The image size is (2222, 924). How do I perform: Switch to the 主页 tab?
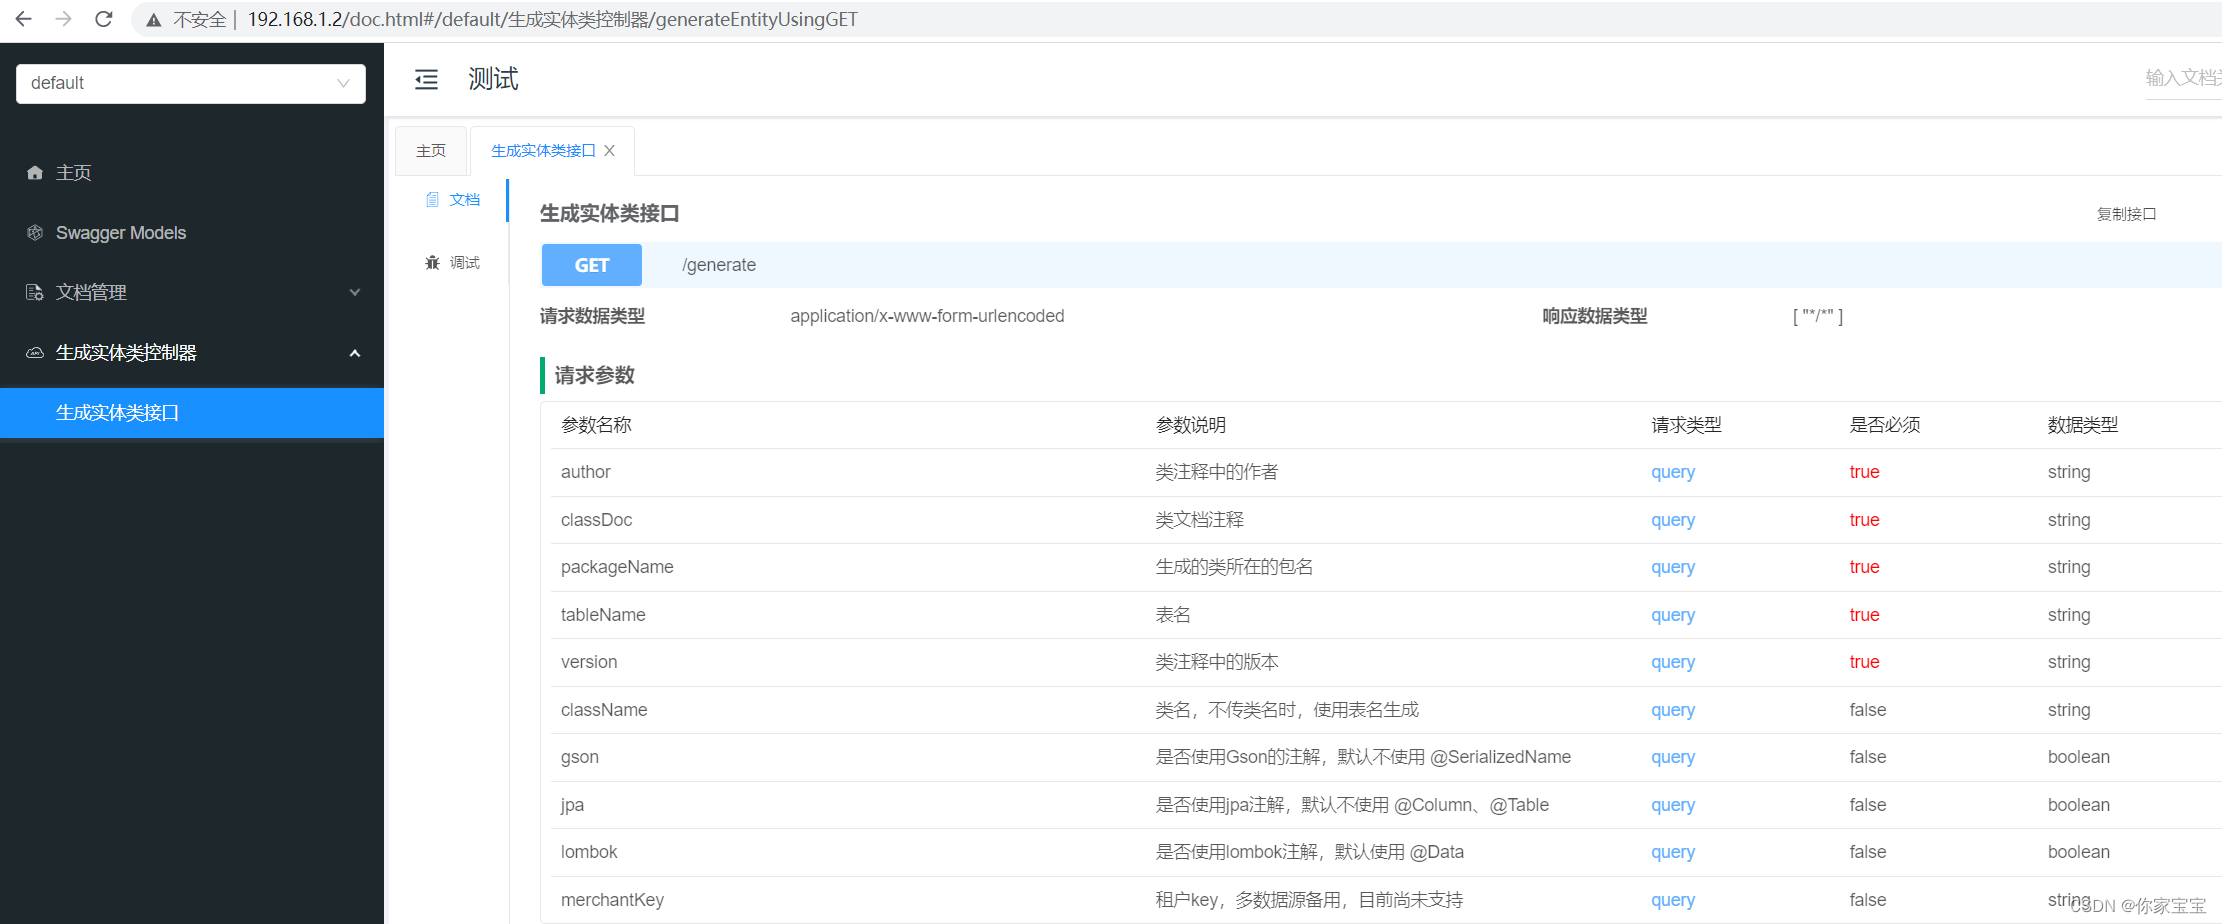430,150
